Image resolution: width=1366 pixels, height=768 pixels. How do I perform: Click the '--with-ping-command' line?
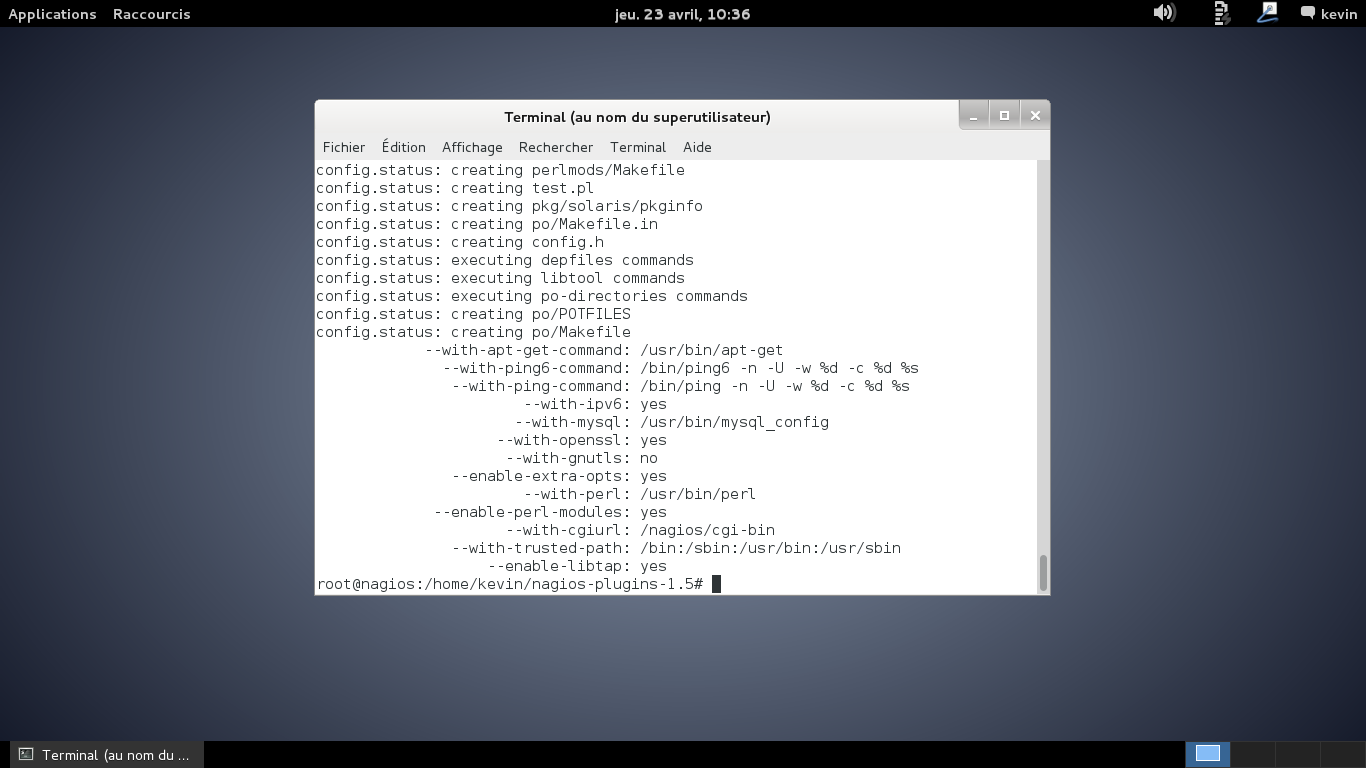[x=681, y=386]
